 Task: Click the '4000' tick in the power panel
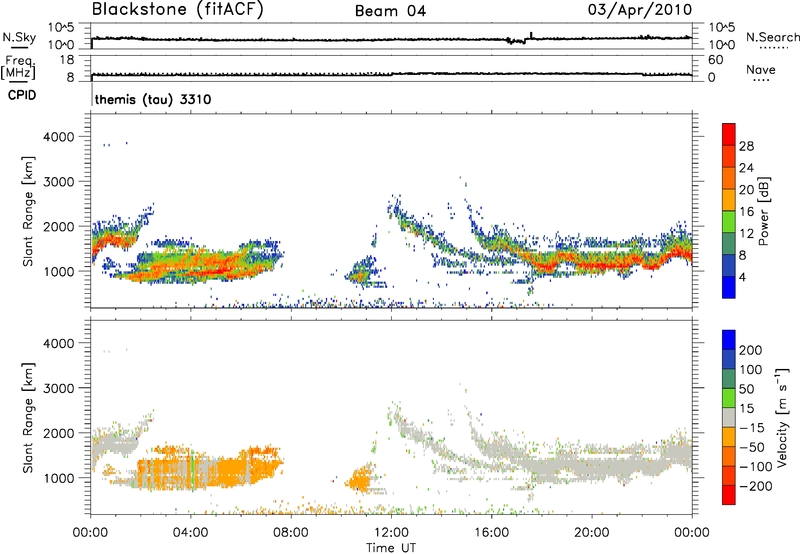(x=58, y=137)
